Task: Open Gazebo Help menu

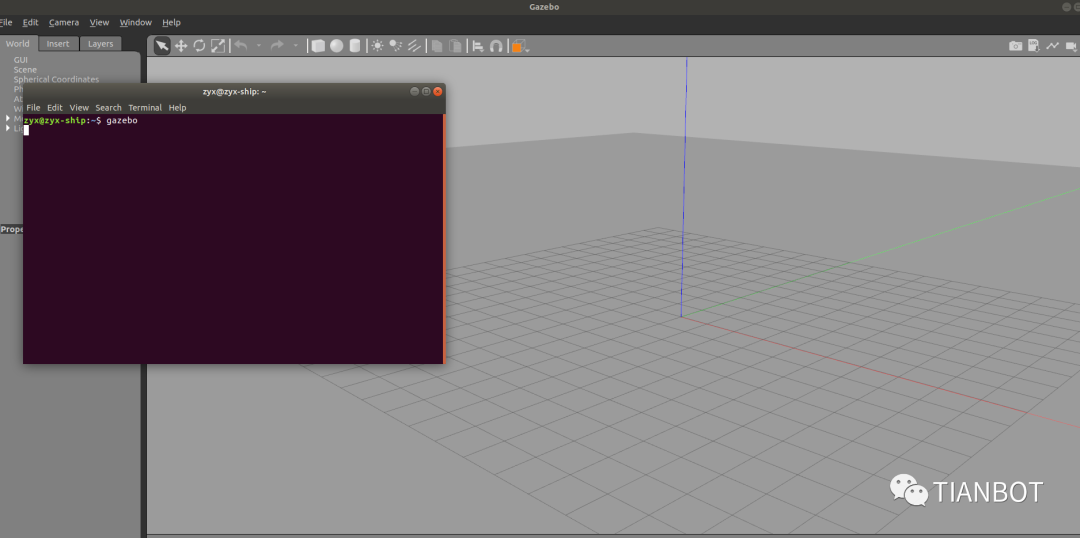Action: point(172,23)
